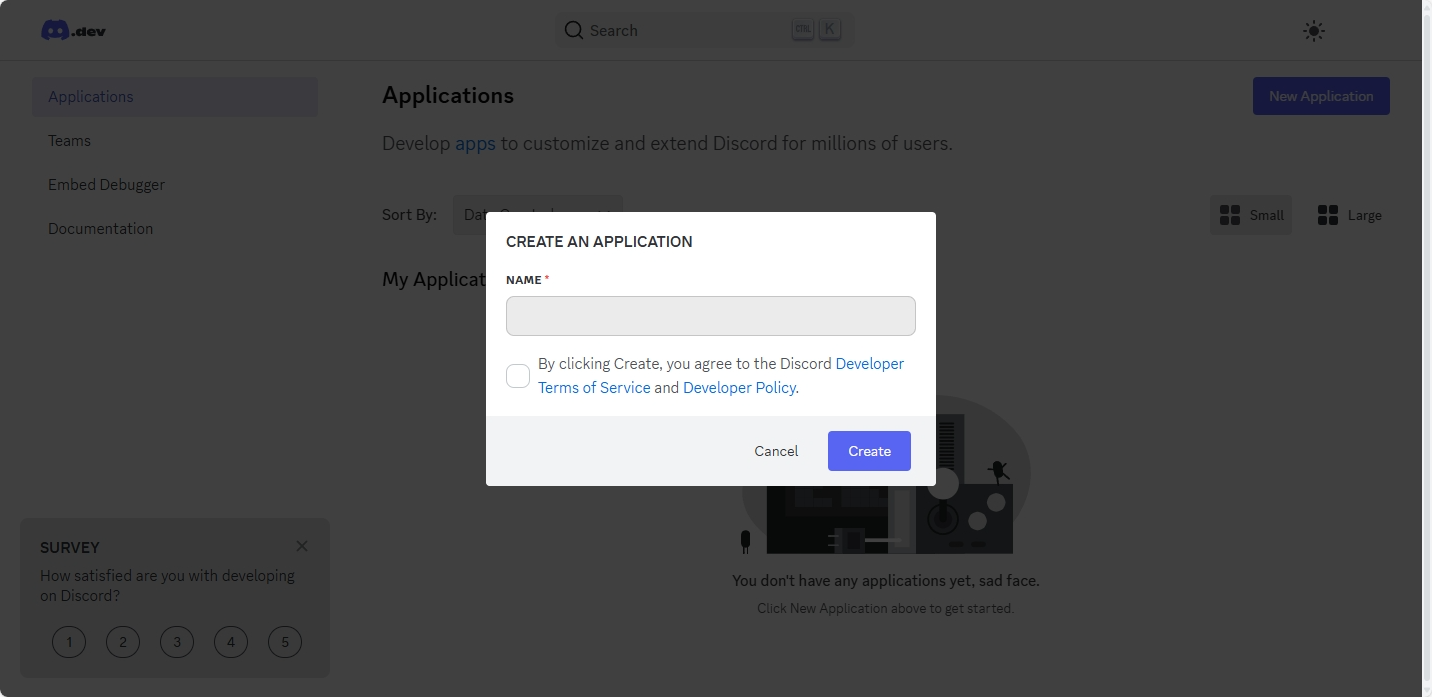Open the Developer Policy link
Screen dimensions: 1432x697
click(x=740, y=388)
